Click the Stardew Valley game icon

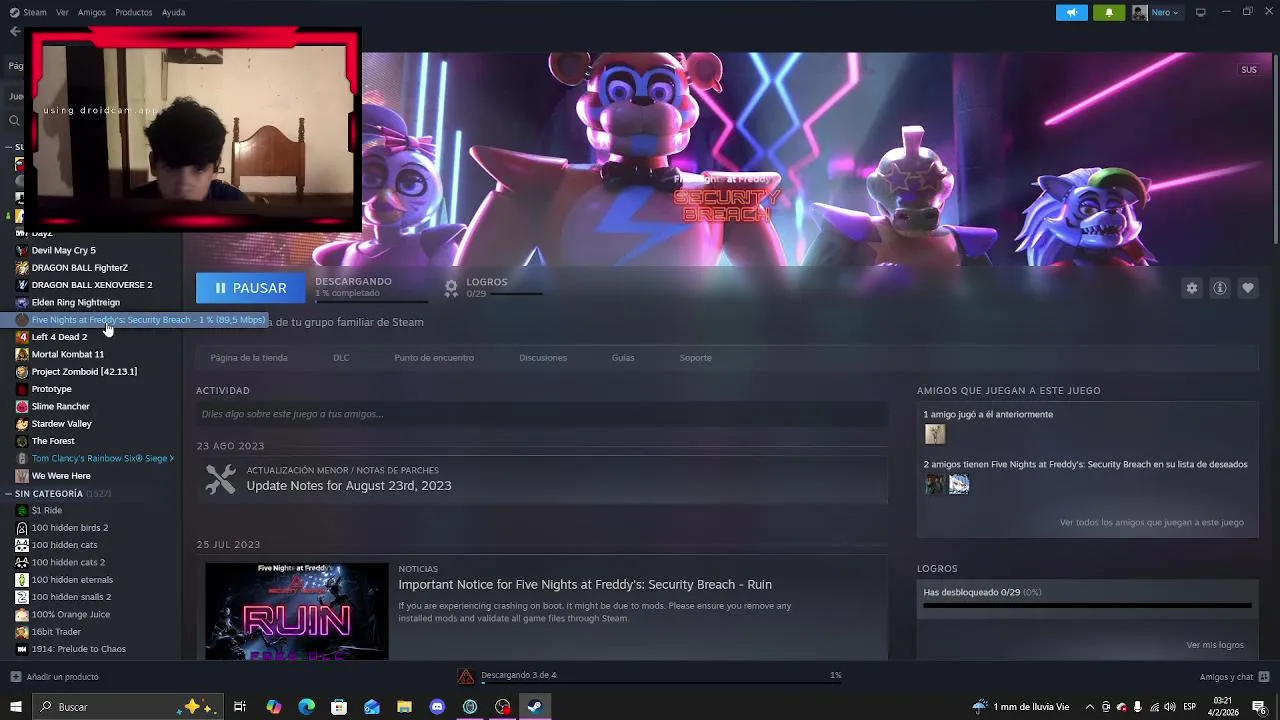[22, 424]
